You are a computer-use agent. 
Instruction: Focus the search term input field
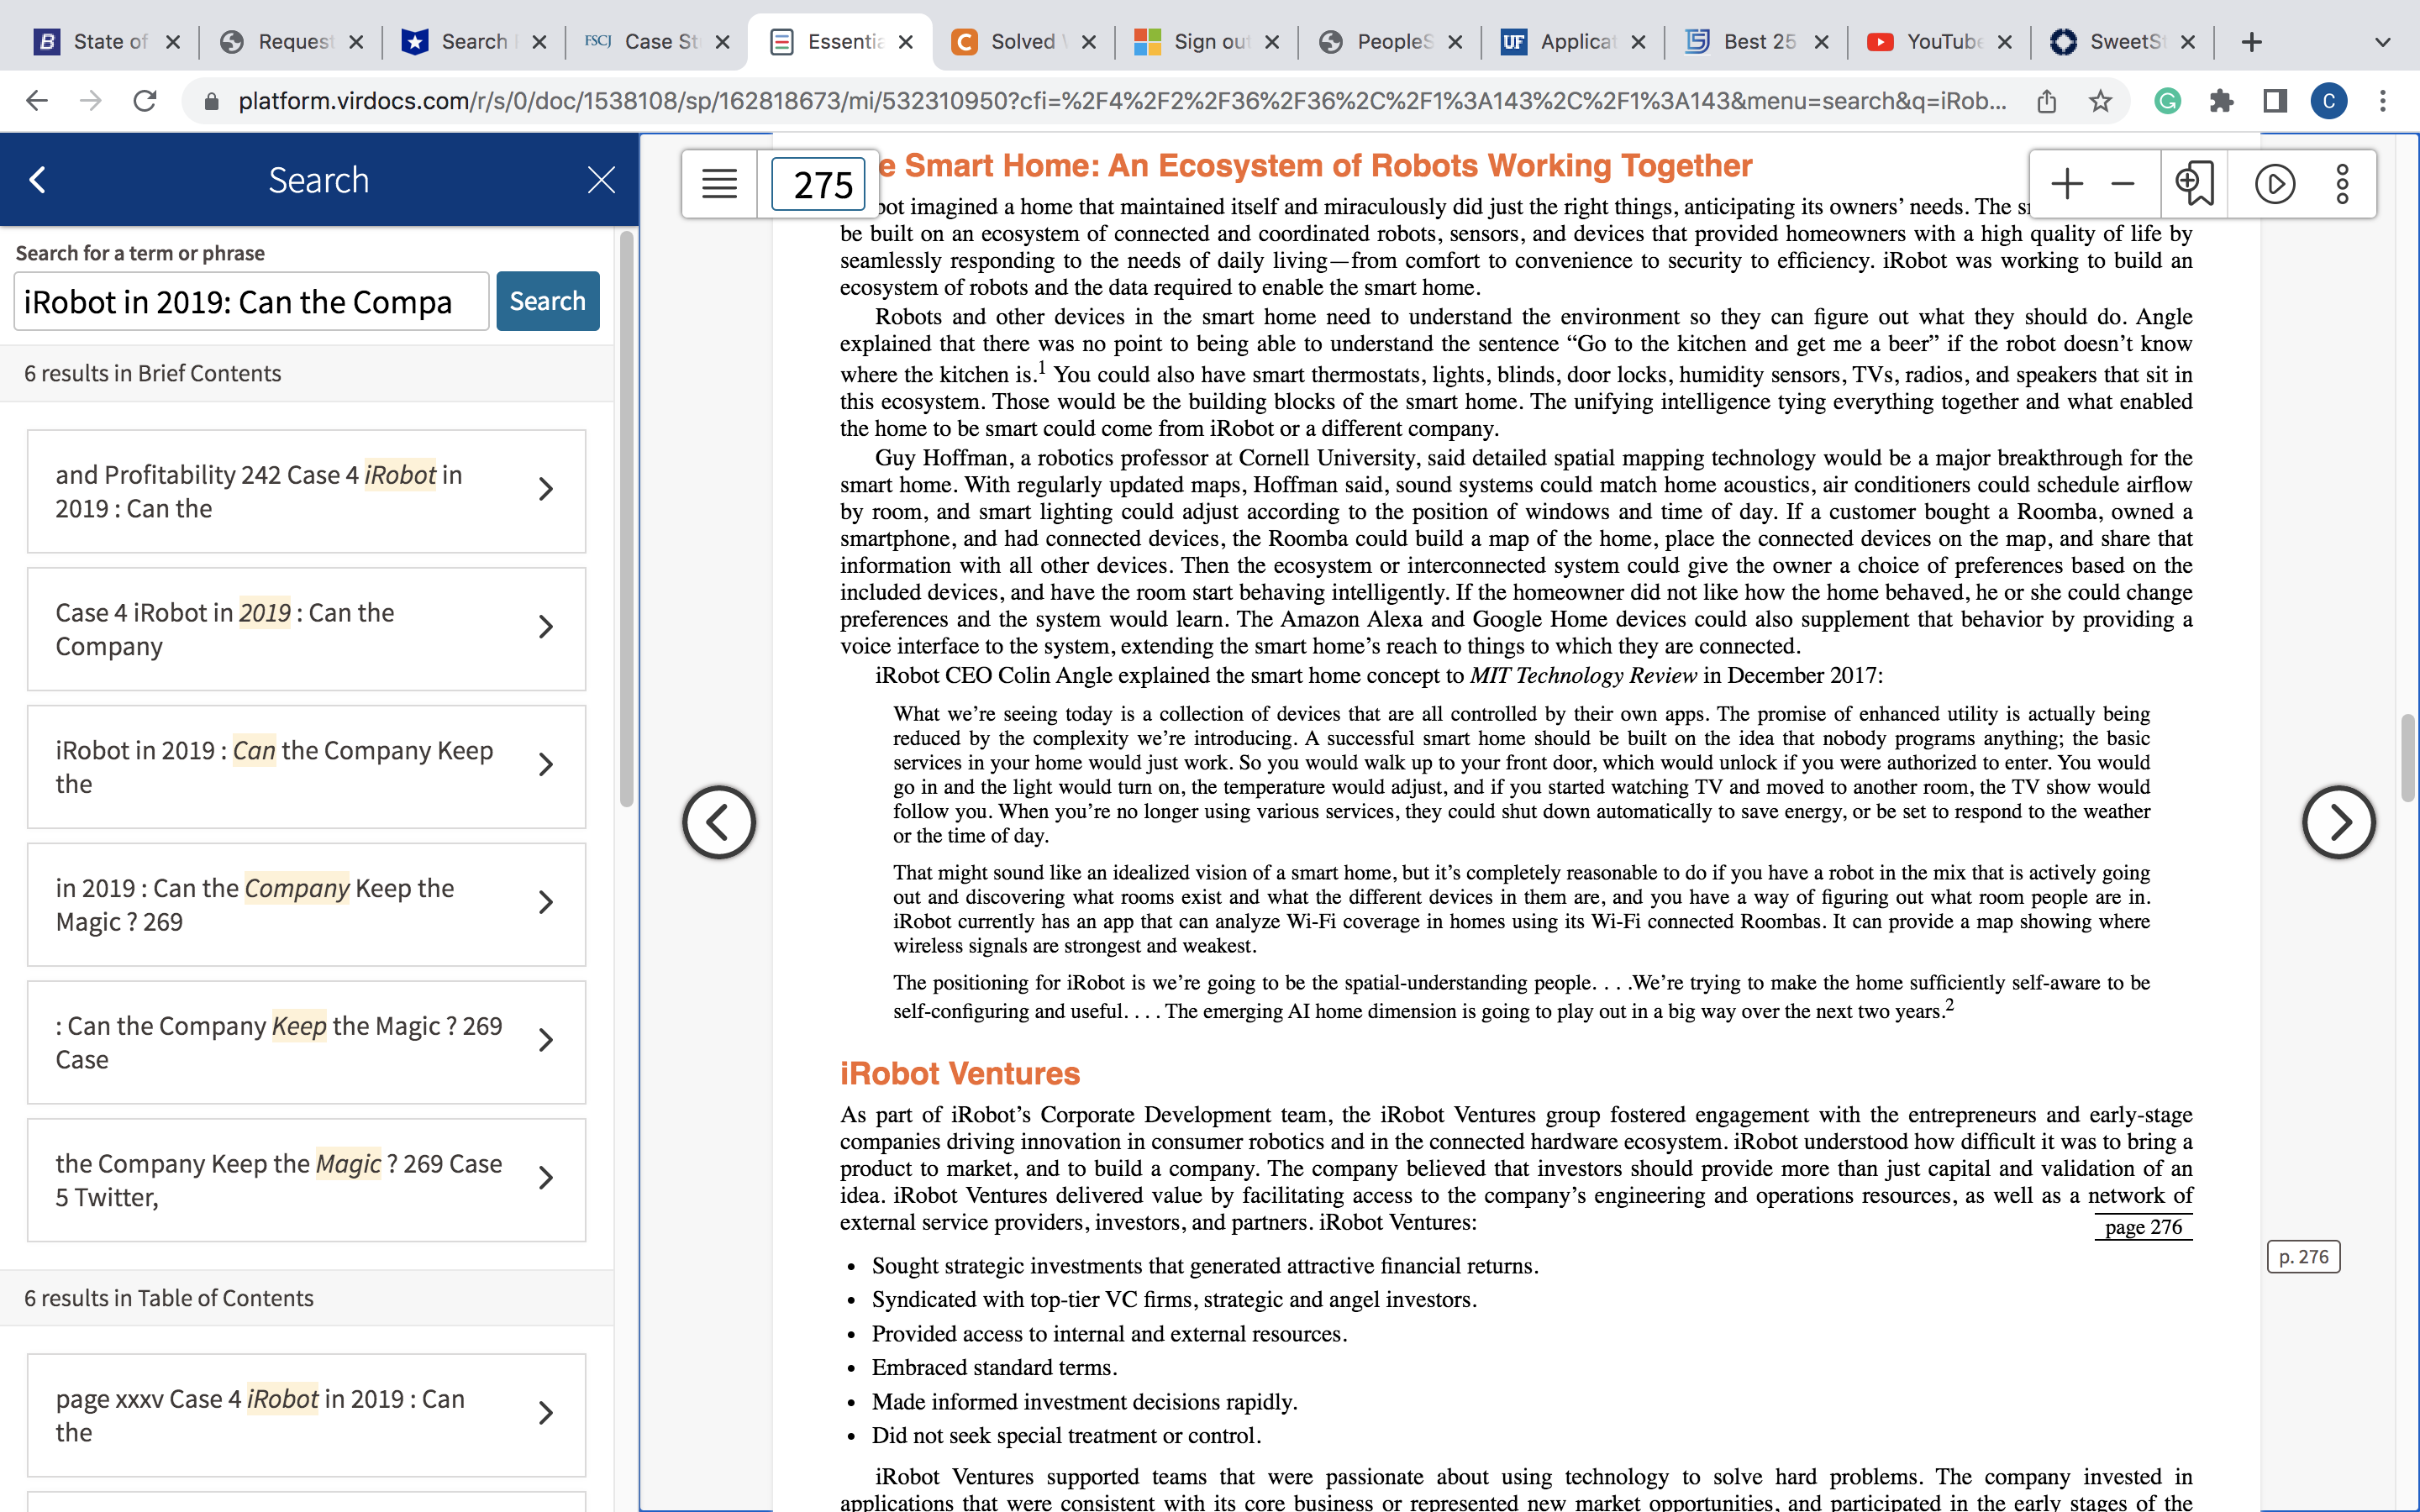click(251, 301)
